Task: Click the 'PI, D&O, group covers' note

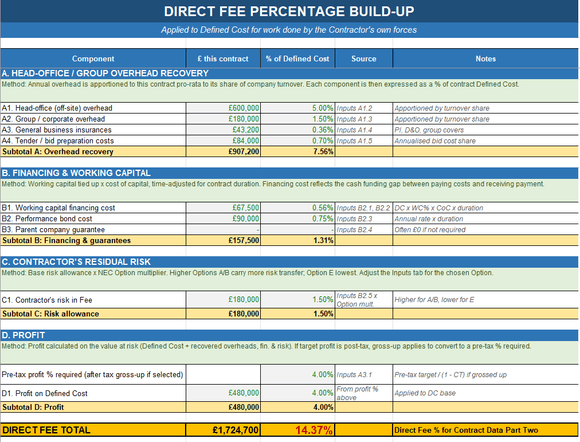Action: click(485, 130)
